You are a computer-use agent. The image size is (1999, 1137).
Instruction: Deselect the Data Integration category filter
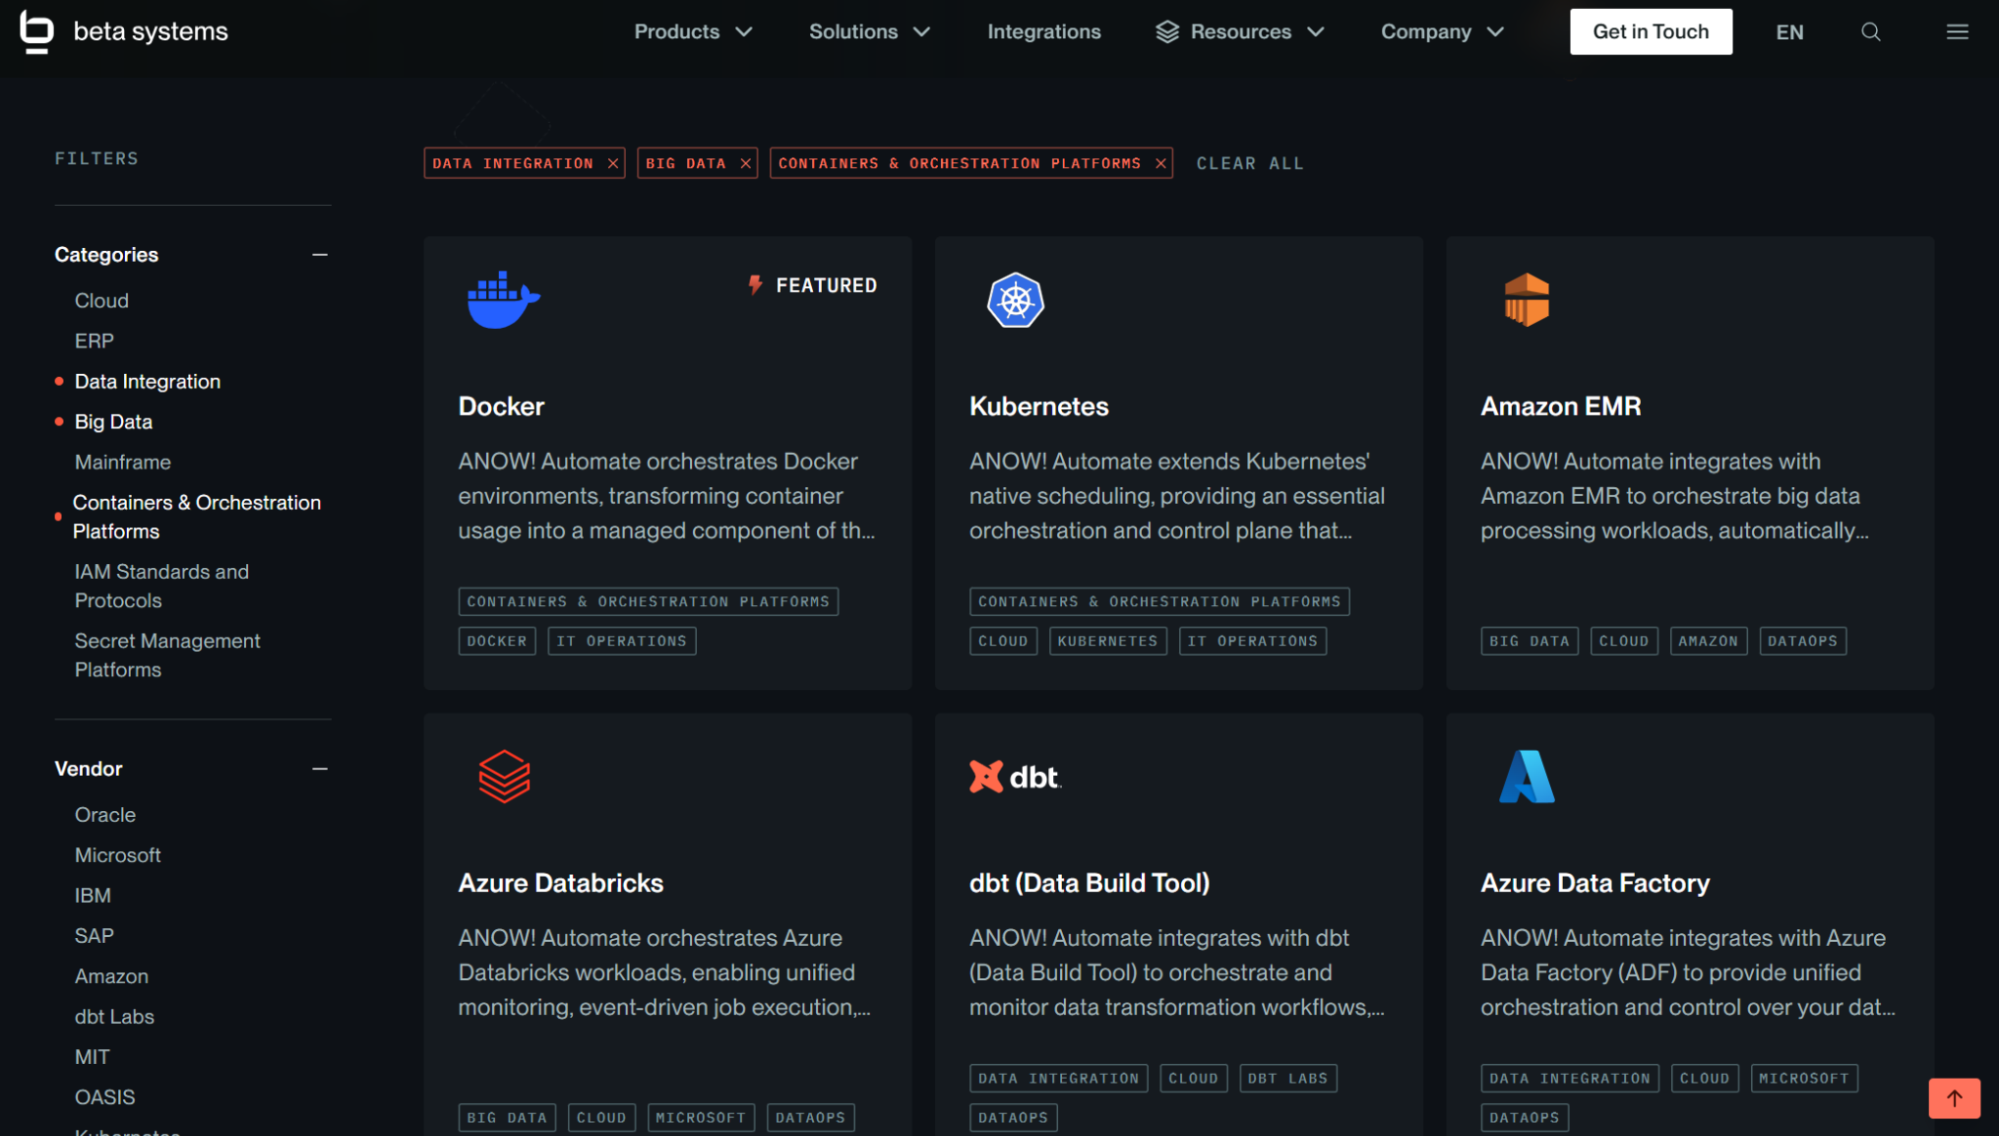click(x=147, y=382)
